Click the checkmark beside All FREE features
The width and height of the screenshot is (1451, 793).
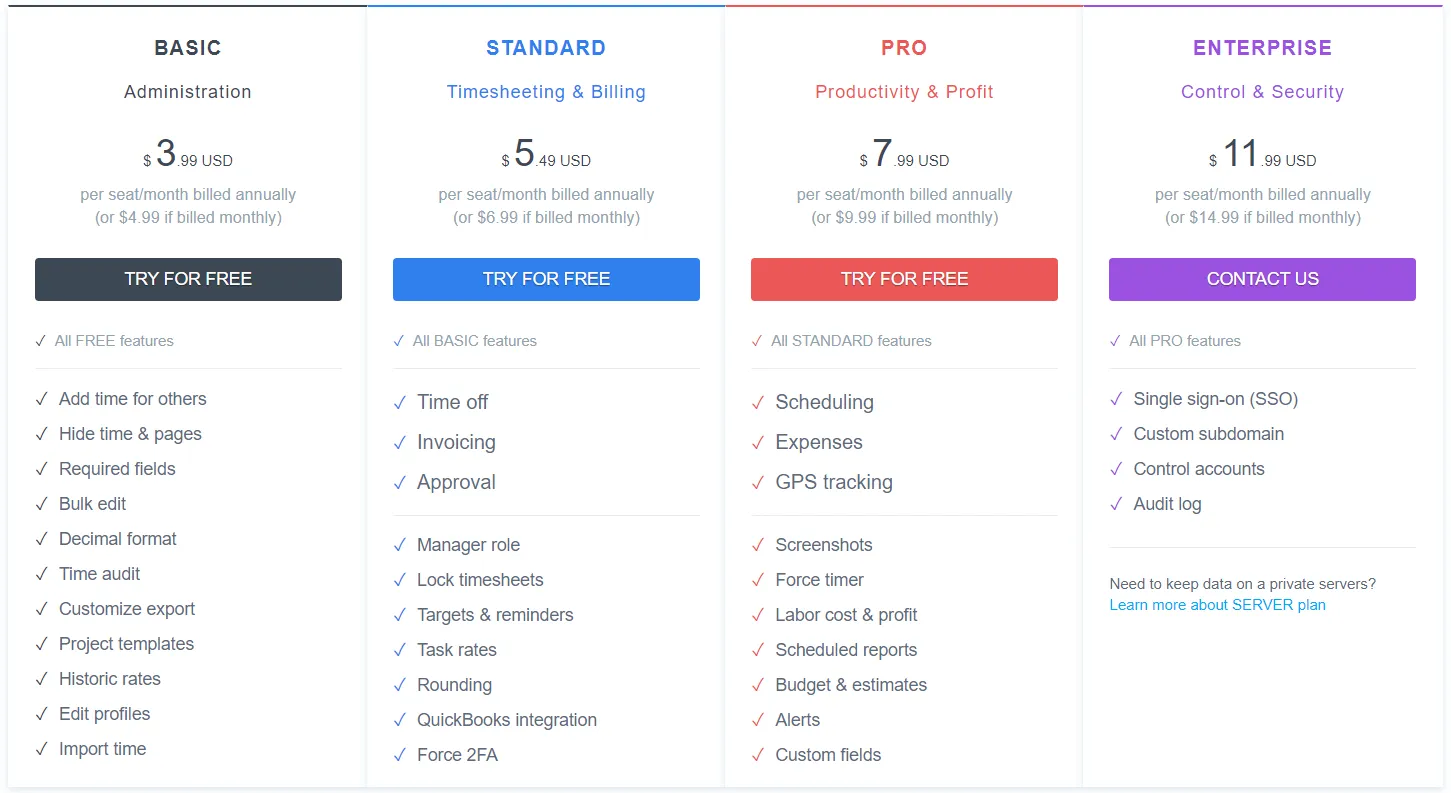coord(41,340)
